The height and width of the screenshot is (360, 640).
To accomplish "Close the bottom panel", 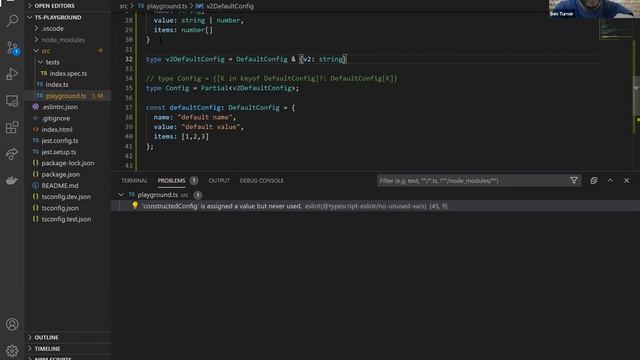I will 627,180.
